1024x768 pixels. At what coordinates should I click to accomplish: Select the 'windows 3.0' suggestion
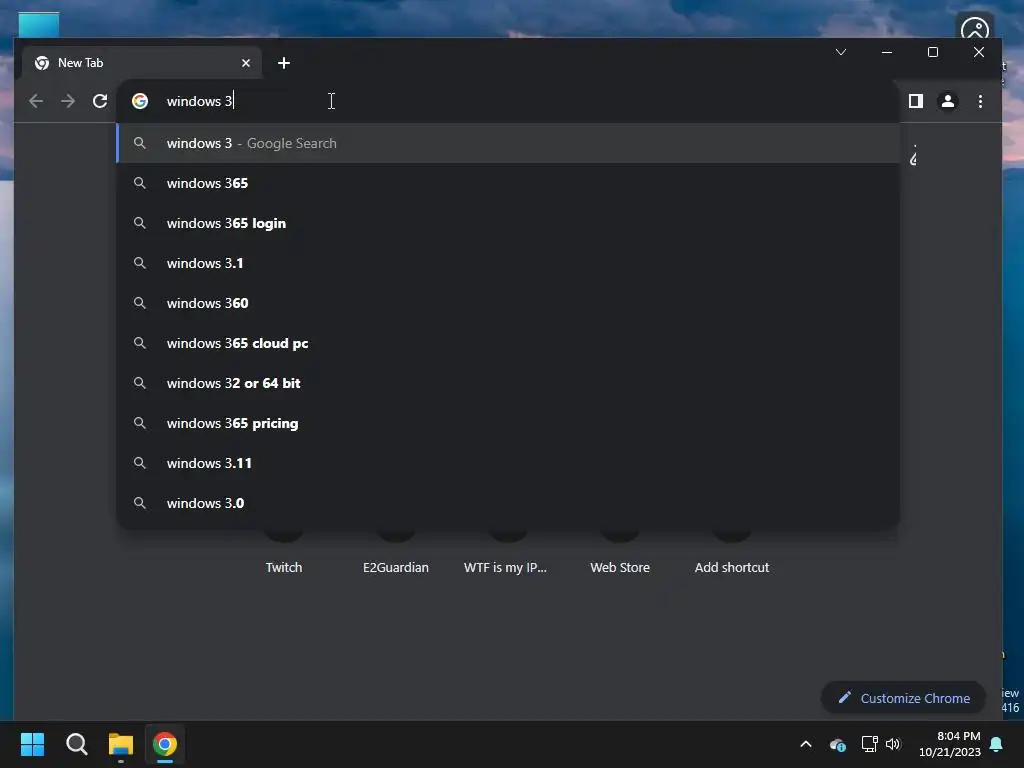pos(508,503)
